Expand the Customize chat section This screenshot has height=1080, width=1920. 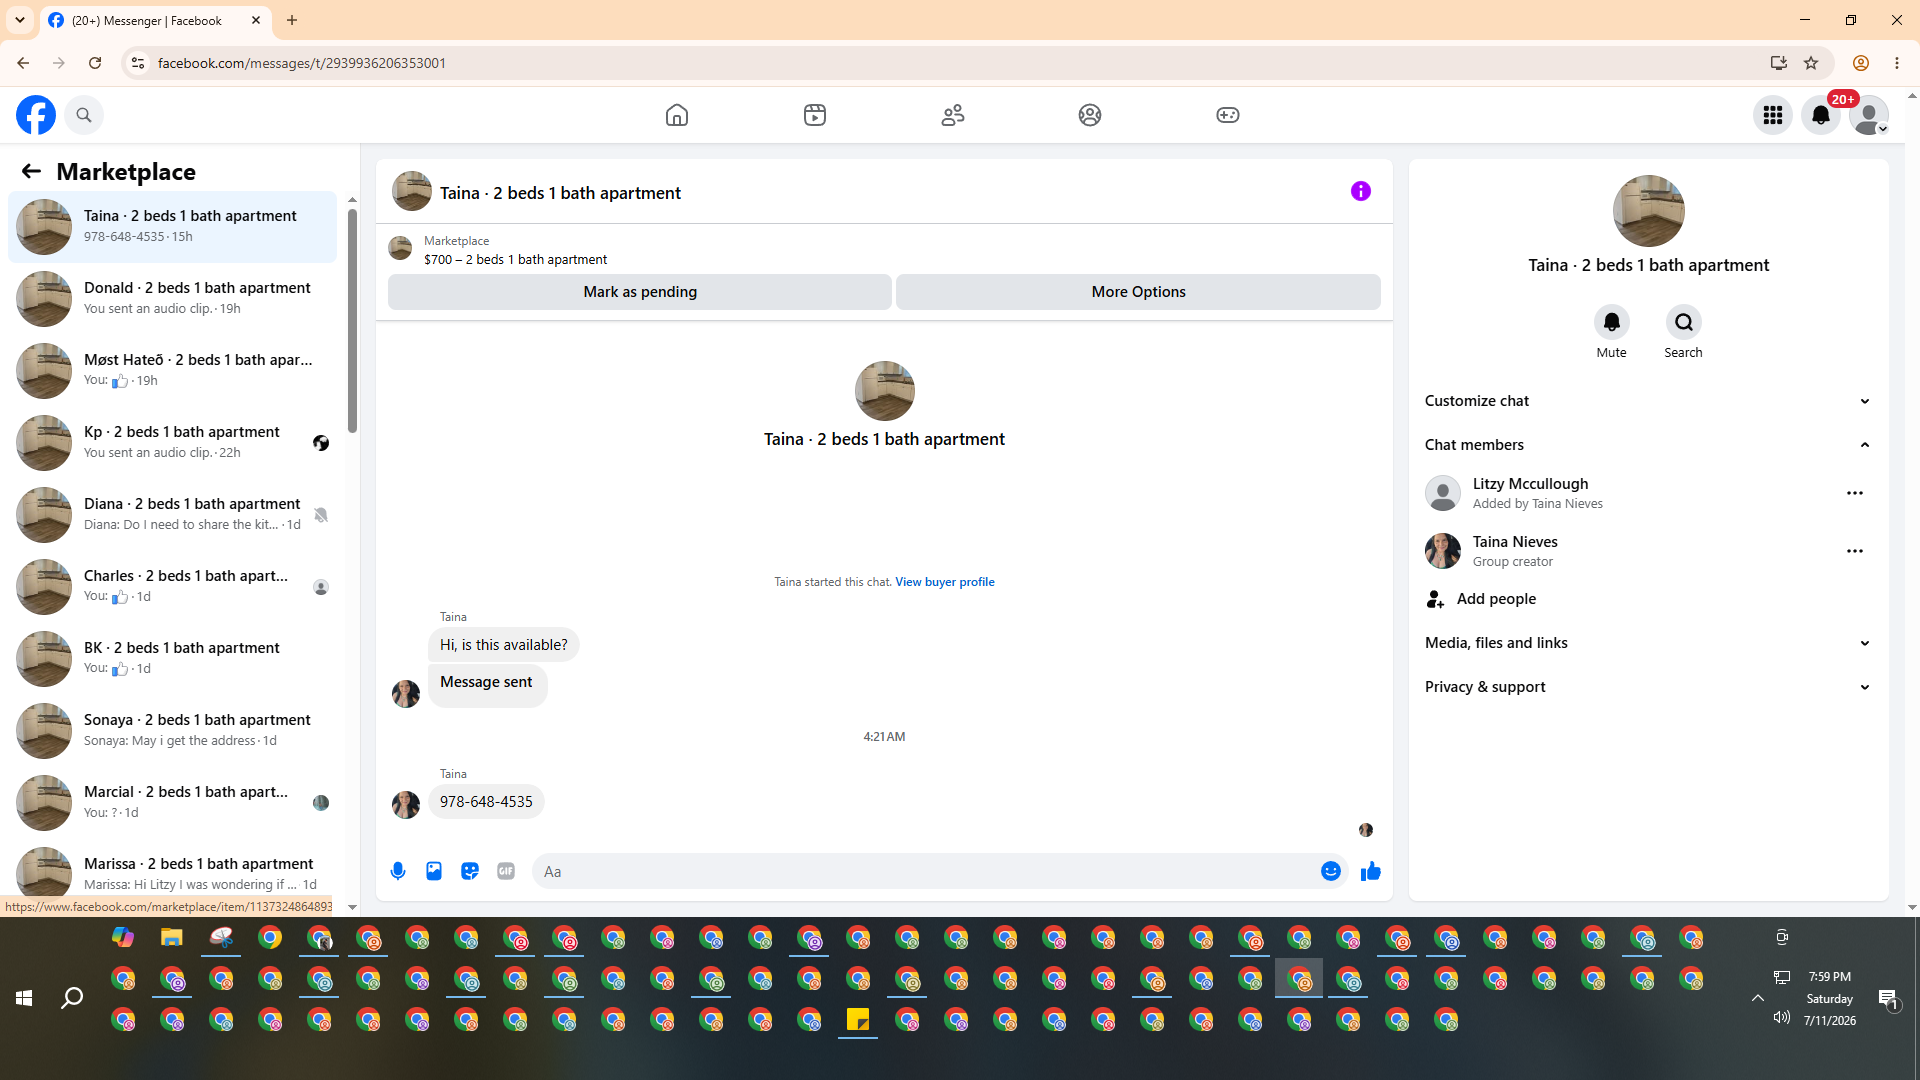(x=1648, y=401)
